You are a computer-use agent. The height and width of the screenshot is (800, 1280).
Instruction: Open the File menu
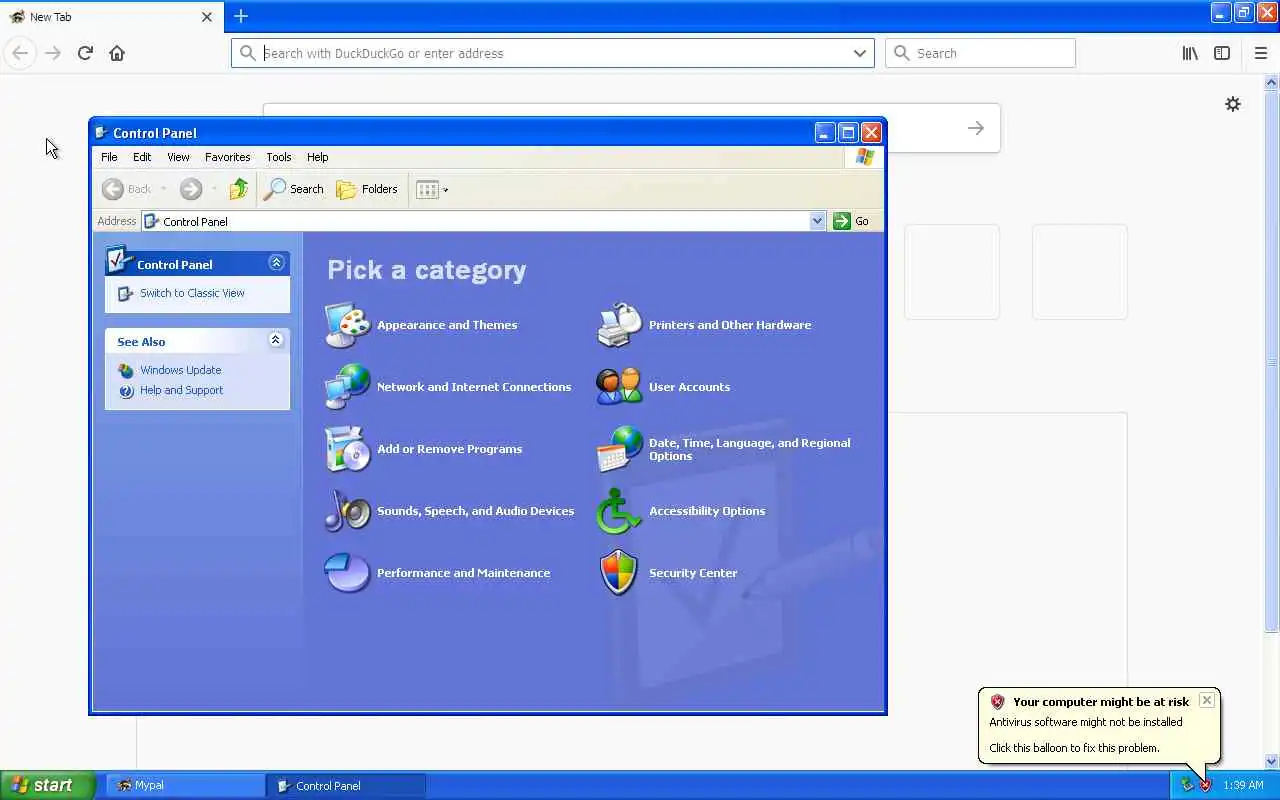coord(109,157)
